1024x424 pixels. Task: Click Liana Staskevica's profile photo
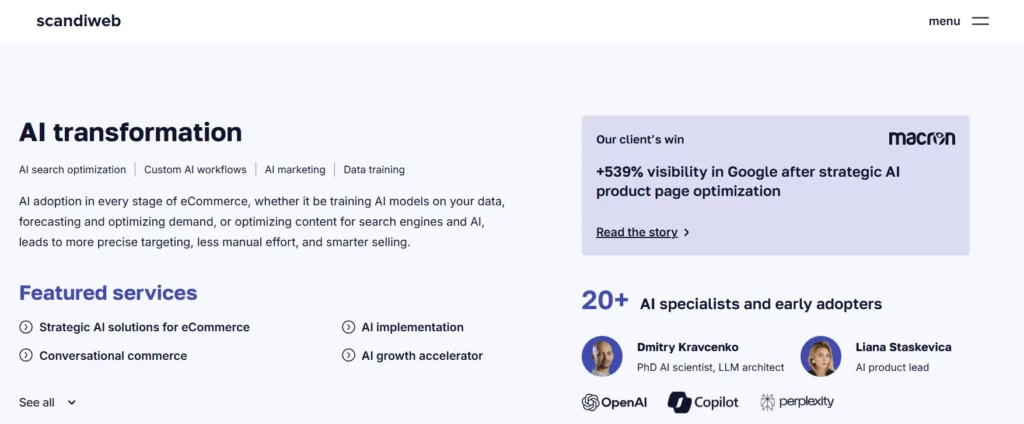click(x=821, y=356)
